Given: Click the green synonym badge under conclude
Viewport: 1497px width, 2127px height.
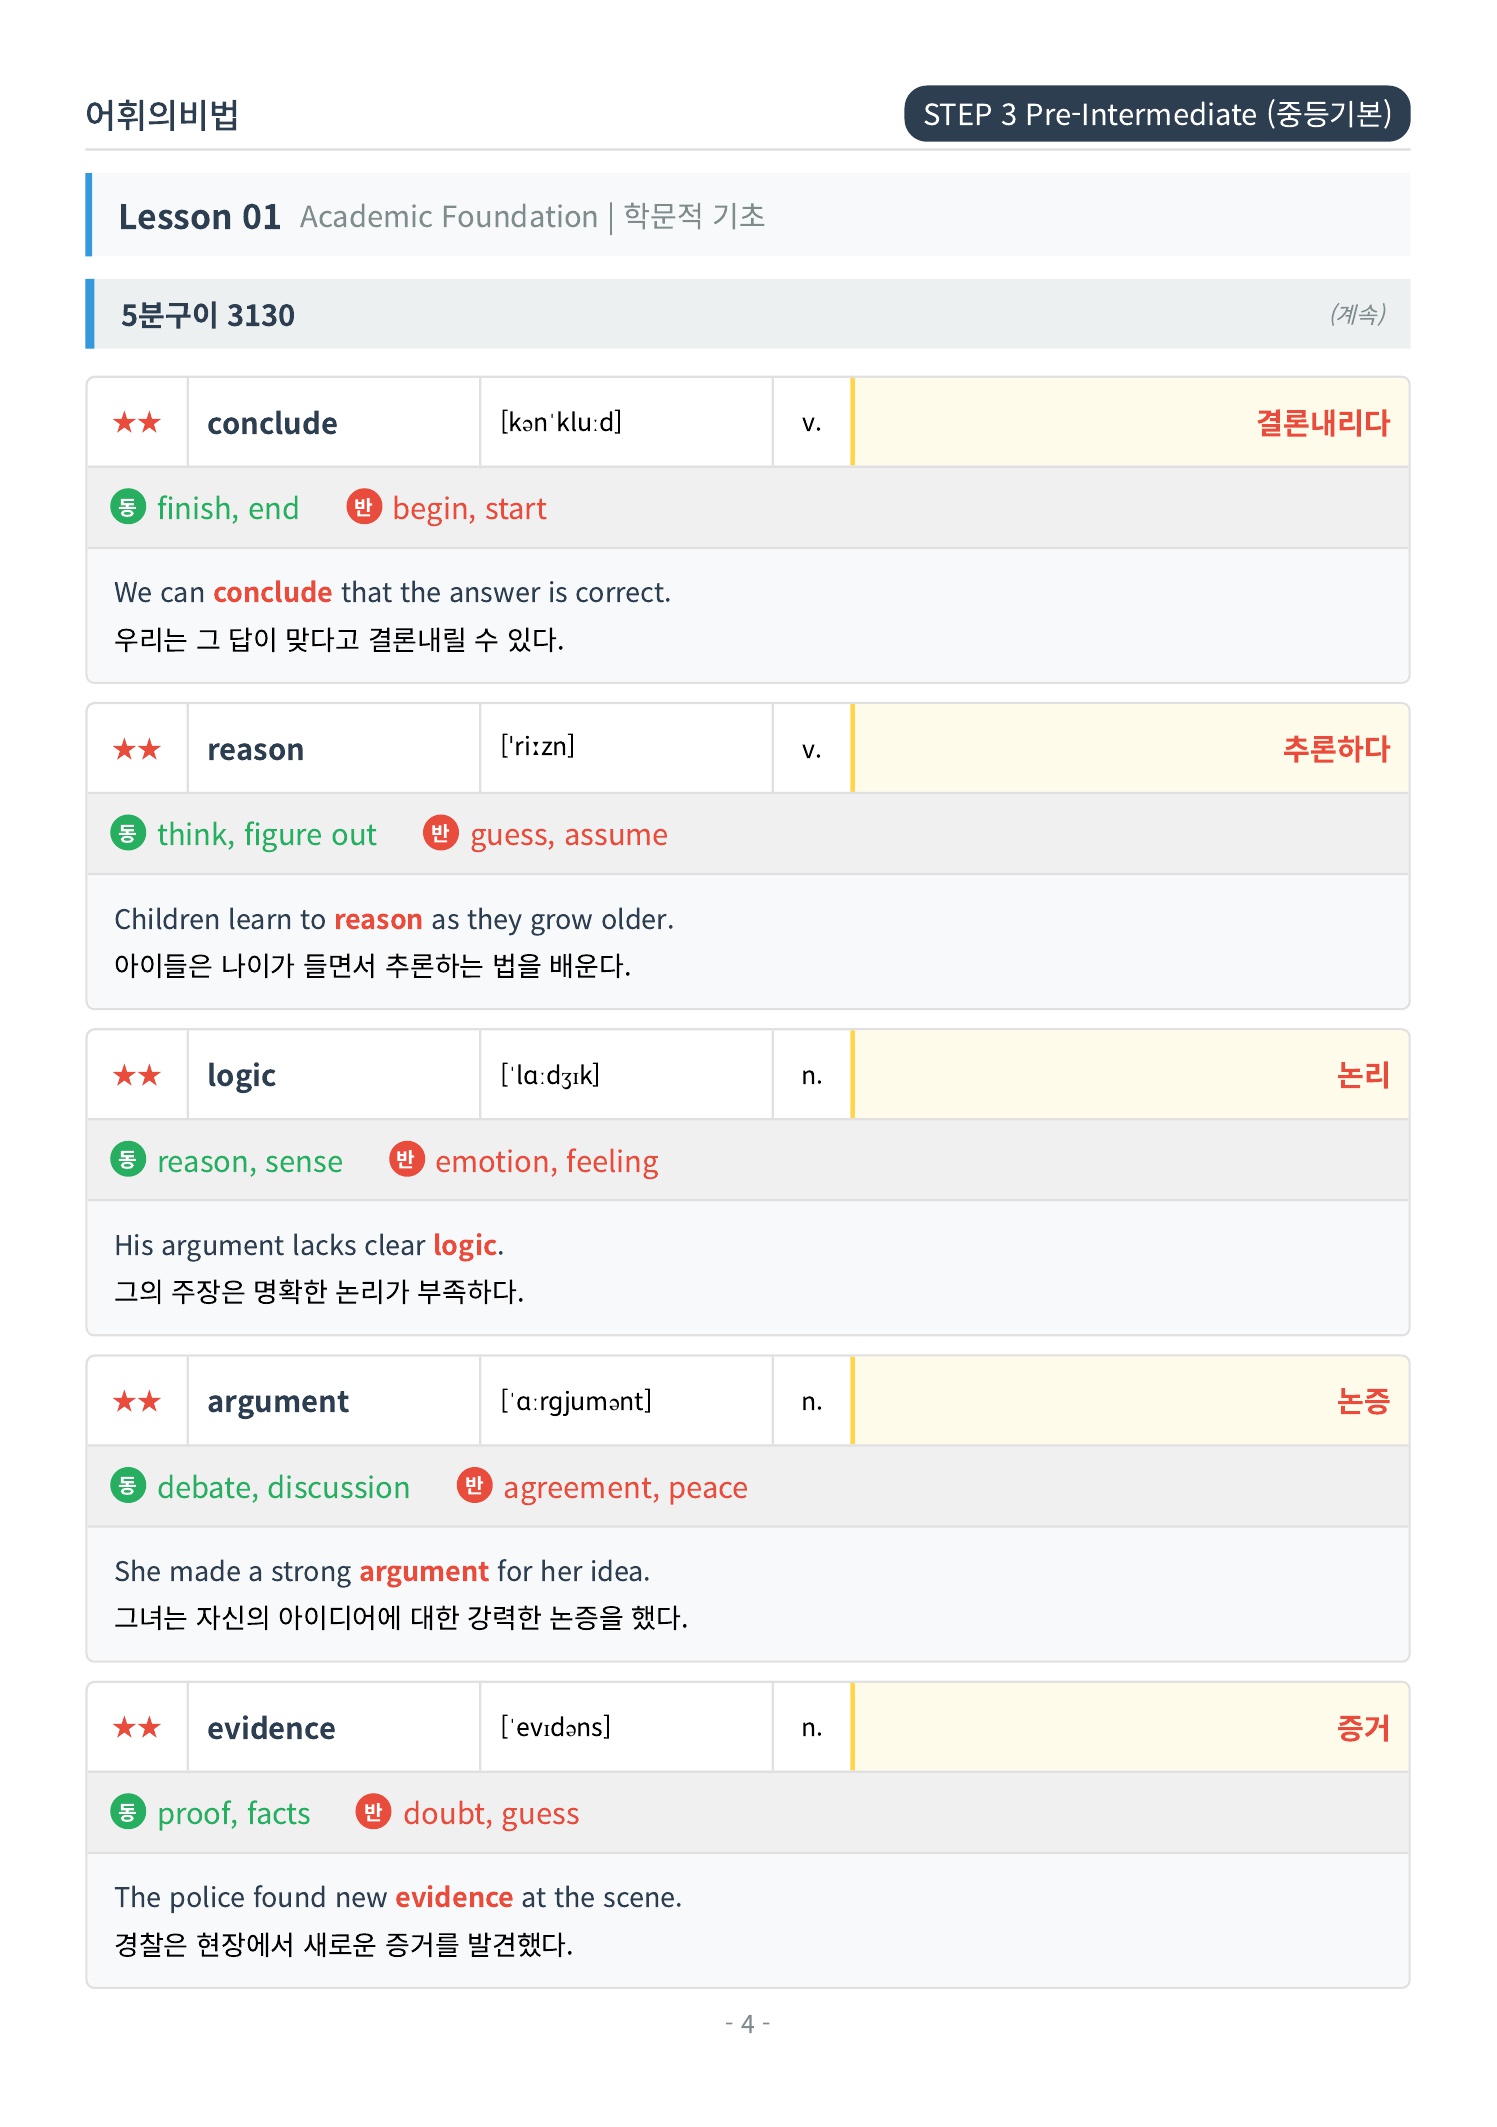Looking at the screenshot, I should point(128,507).
